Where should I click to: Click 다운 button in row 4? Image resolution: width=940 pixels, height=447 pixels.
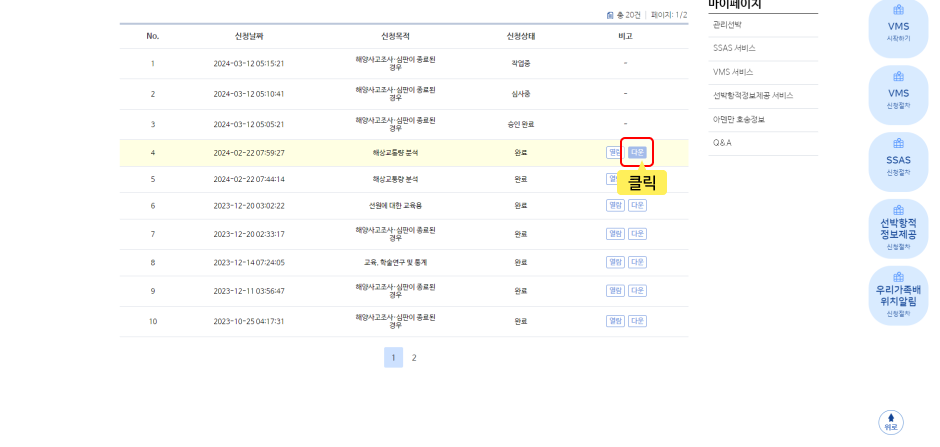(637, 153)
